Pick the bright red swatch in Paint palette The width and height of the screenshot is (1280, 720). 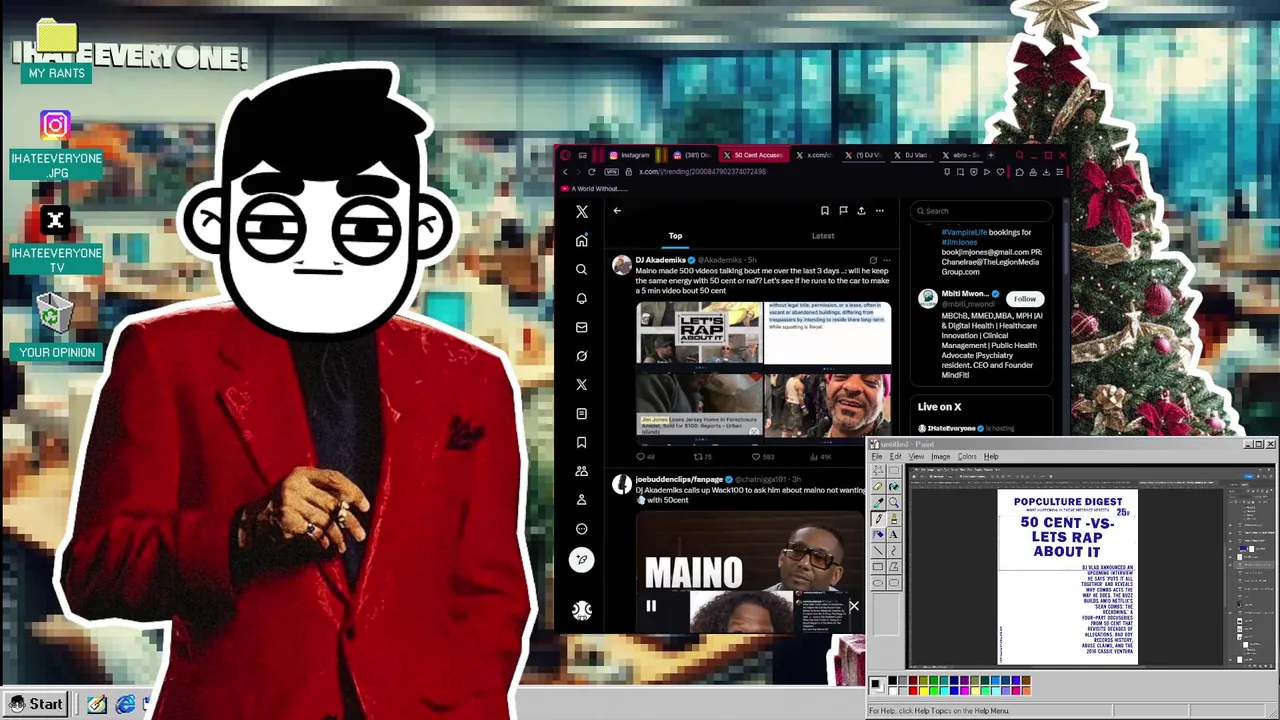coord(913,691)
